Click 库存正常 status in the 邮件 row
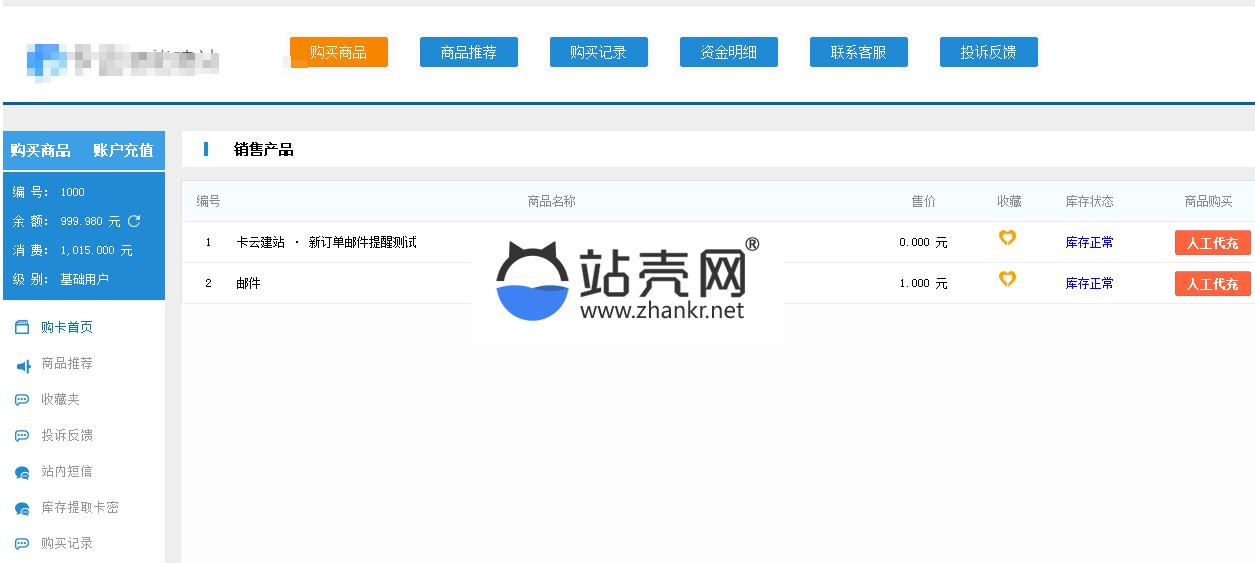 (1089, 283)
